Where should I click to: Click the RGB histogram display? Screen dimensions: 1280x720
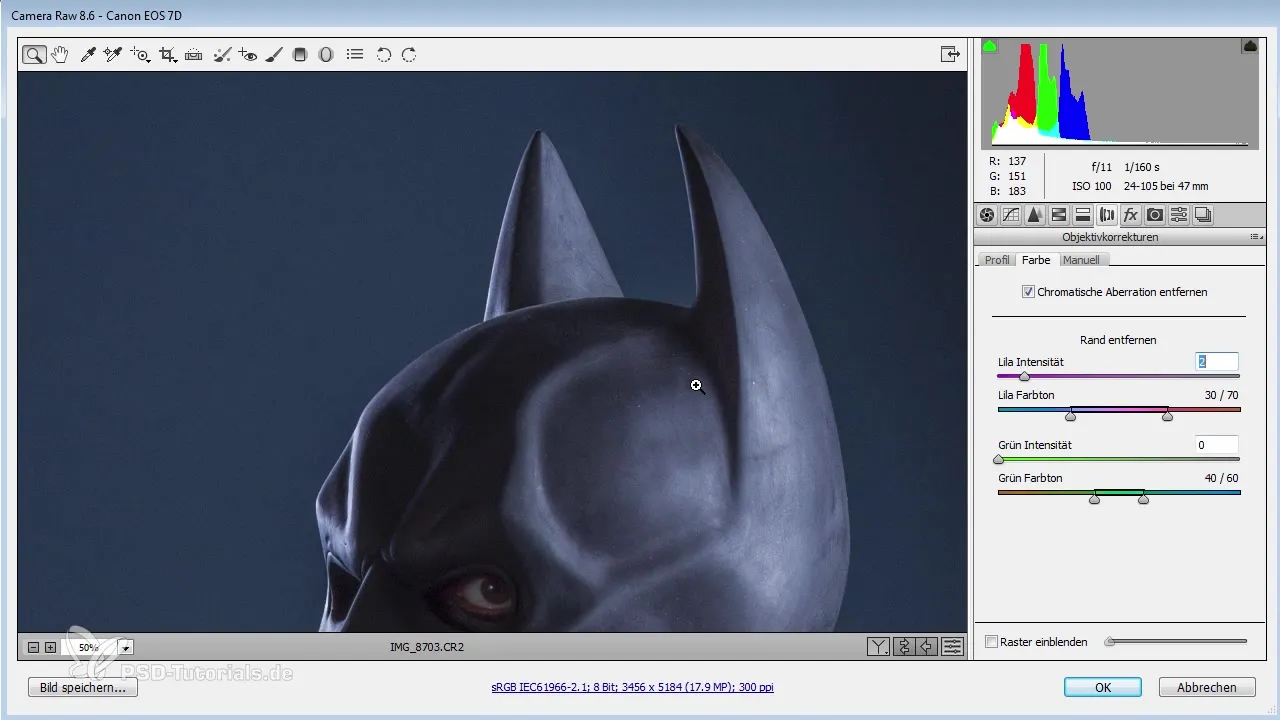[x=1120, y=94]
